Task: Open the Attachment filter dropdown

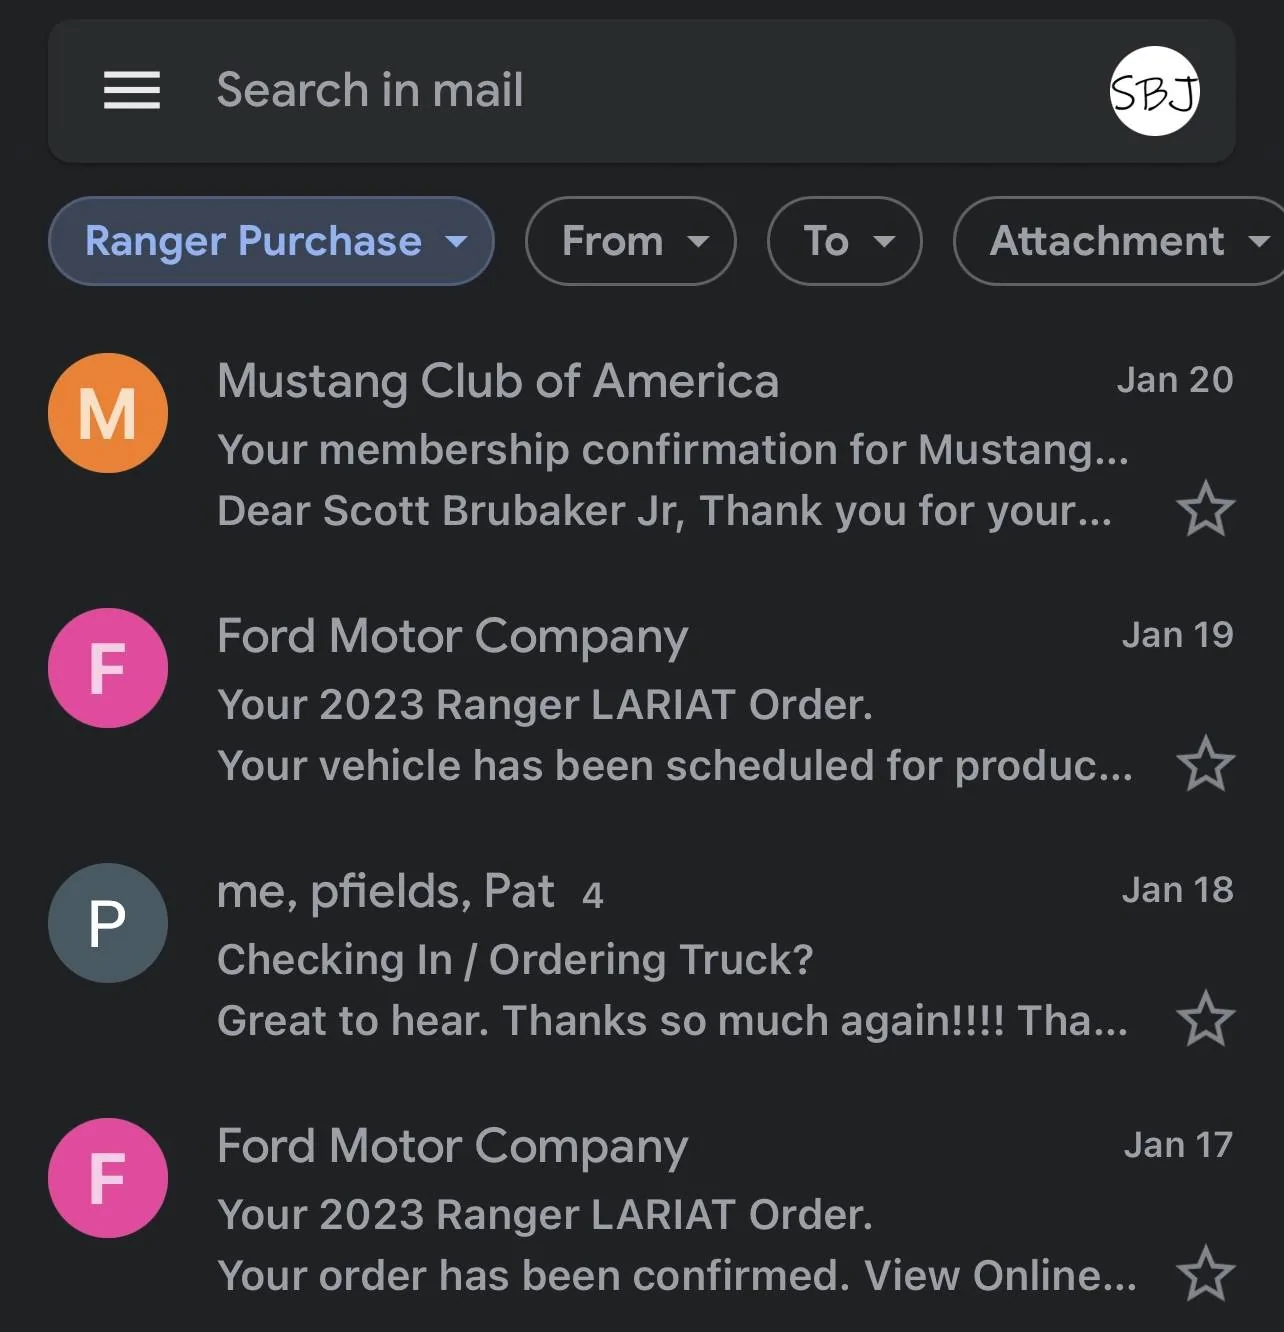Action: (x=1119, y=241)
